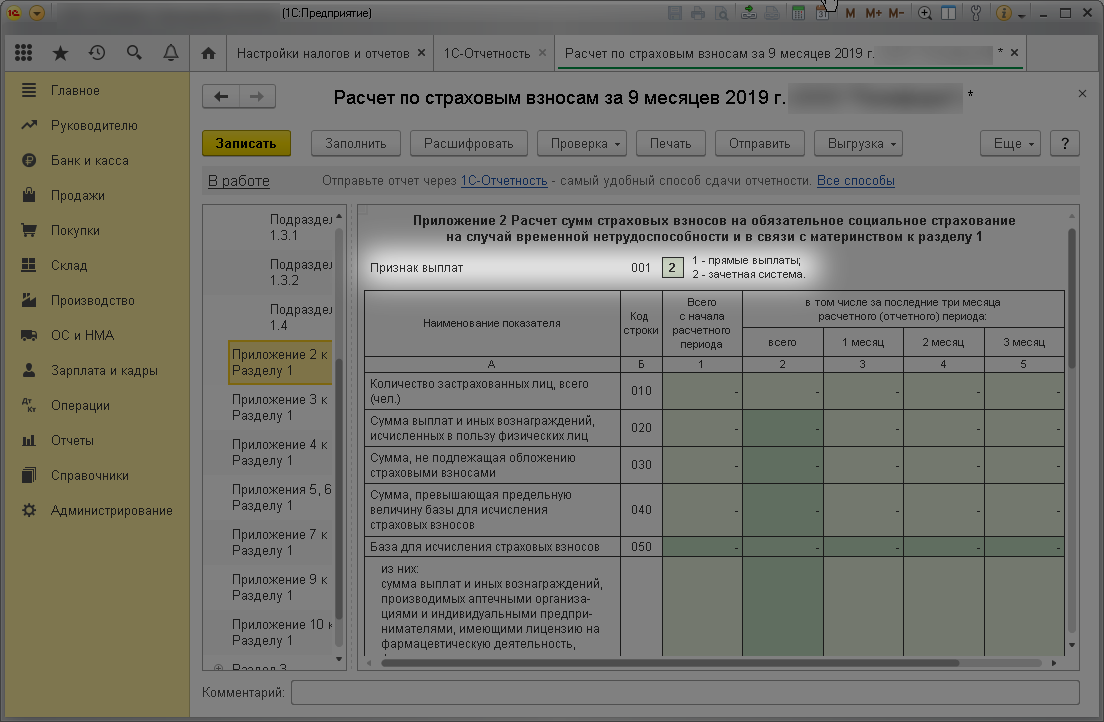Screen dimensions: 1104x722
Task: Open the Все способы link
Action: coord(855,181)
